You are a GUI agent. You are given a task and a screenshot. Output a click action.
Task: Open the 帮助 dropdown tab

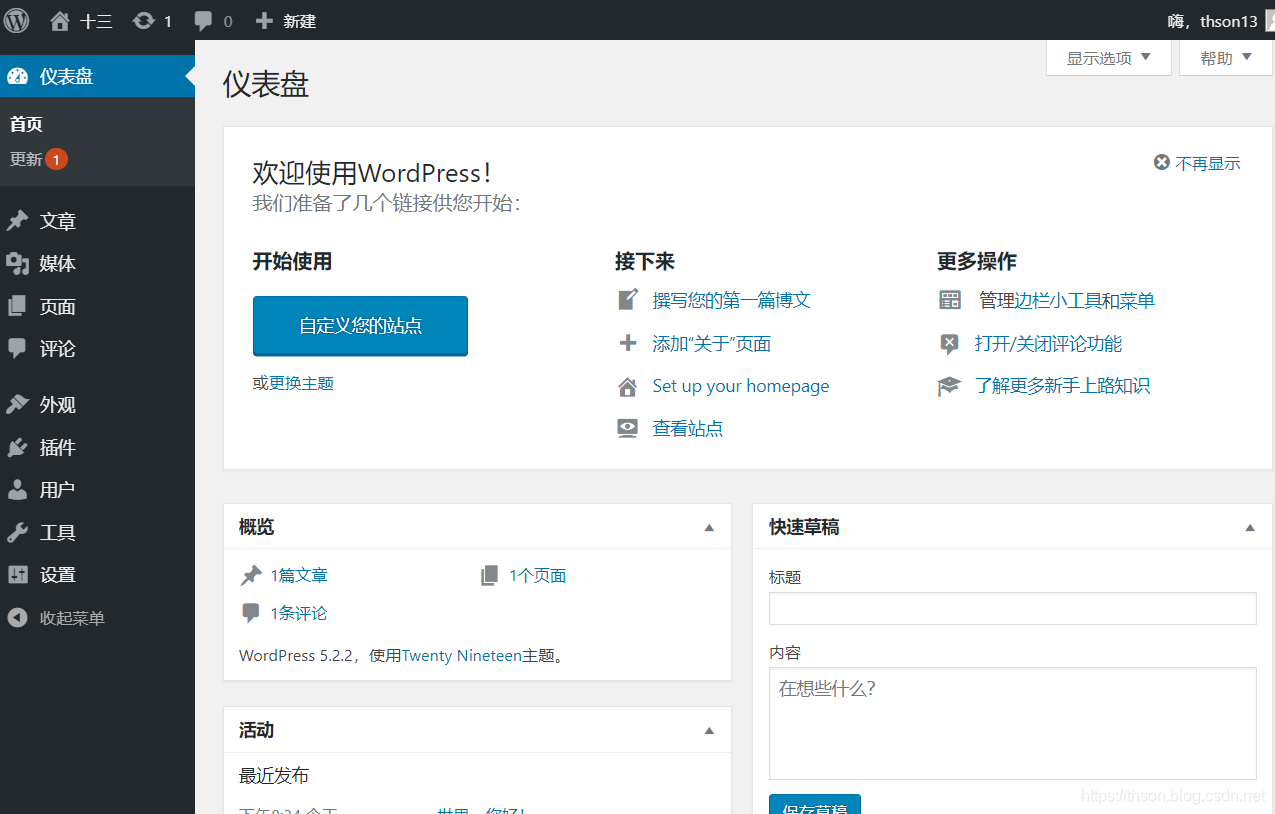(x=1226, y=58)
